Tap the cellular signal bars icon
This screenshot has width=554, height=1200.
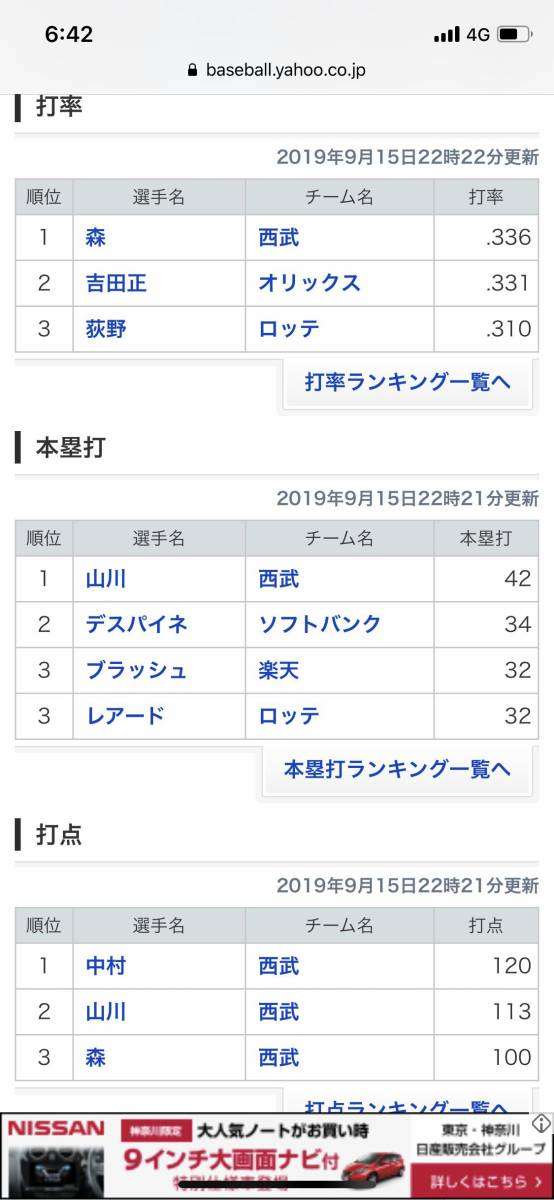coord(446,35)
